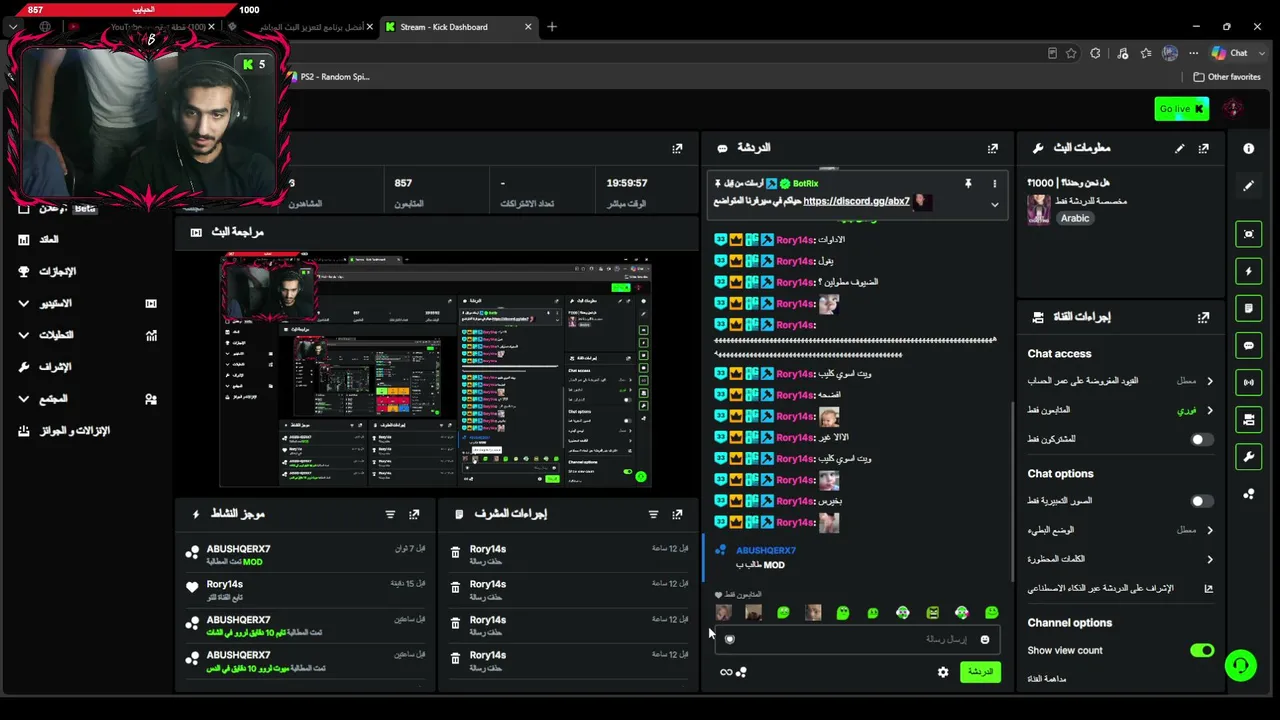Open the channel avatar beside Go live

point(1233,108)
